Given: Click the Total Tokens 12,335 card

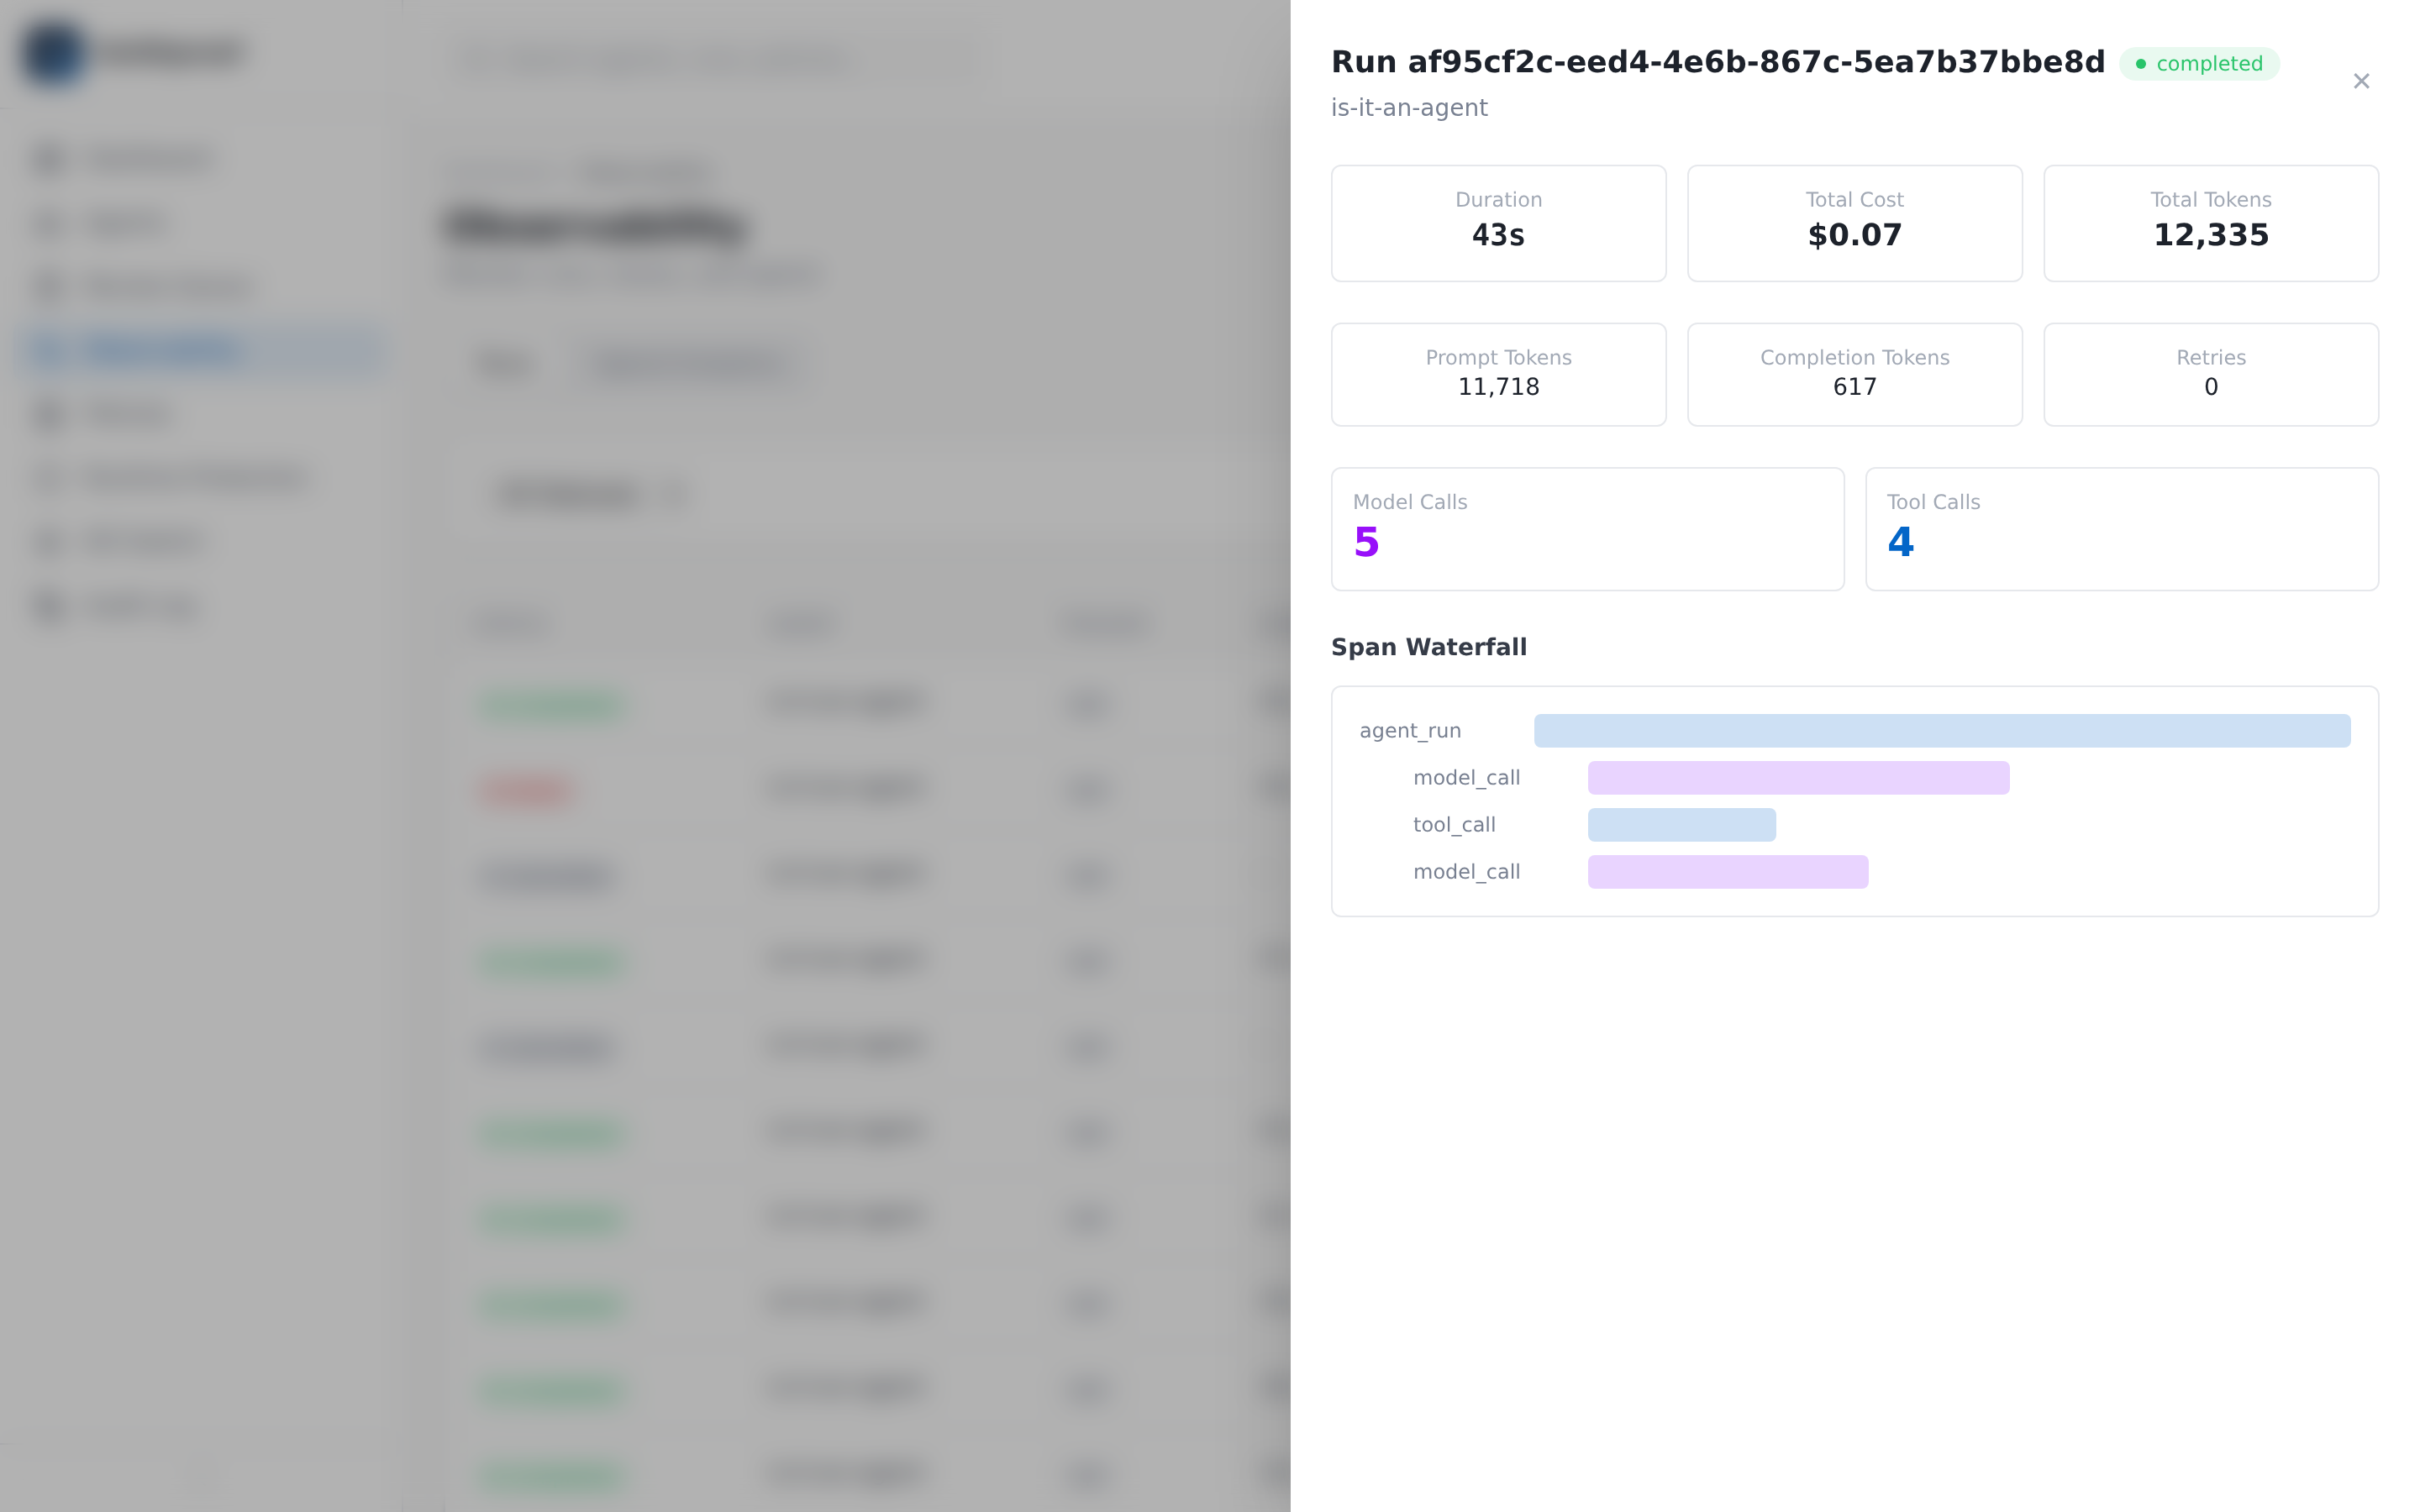Looking at the screenshot, I should (x=2211, y=223).
